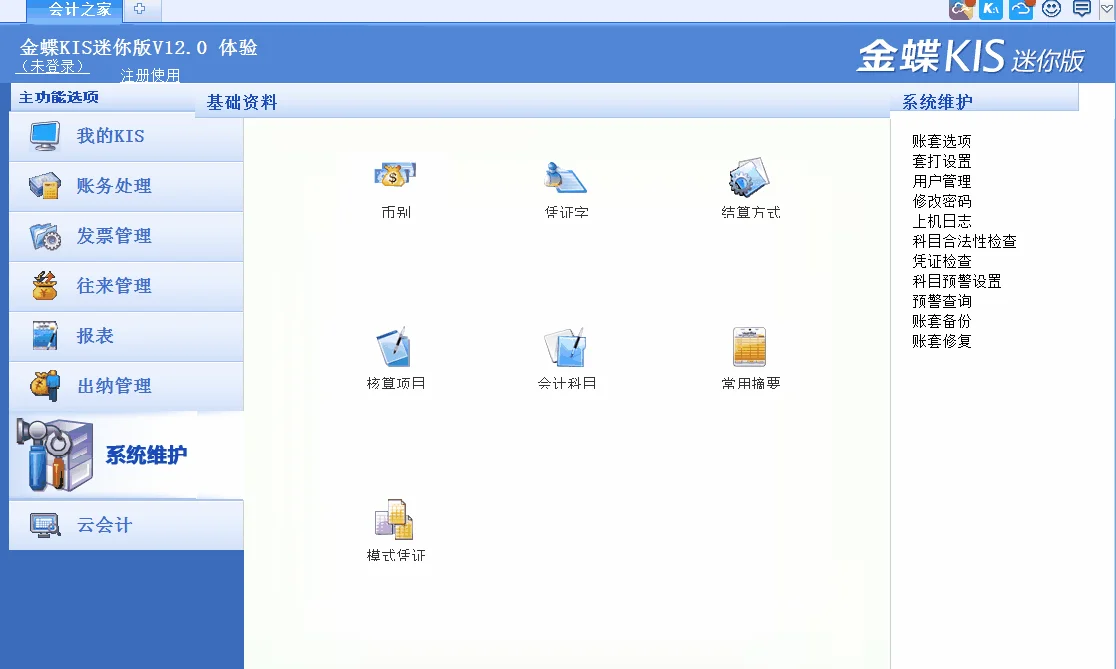
Task: Open 常用摘要 common summaries
Action: 749,353
